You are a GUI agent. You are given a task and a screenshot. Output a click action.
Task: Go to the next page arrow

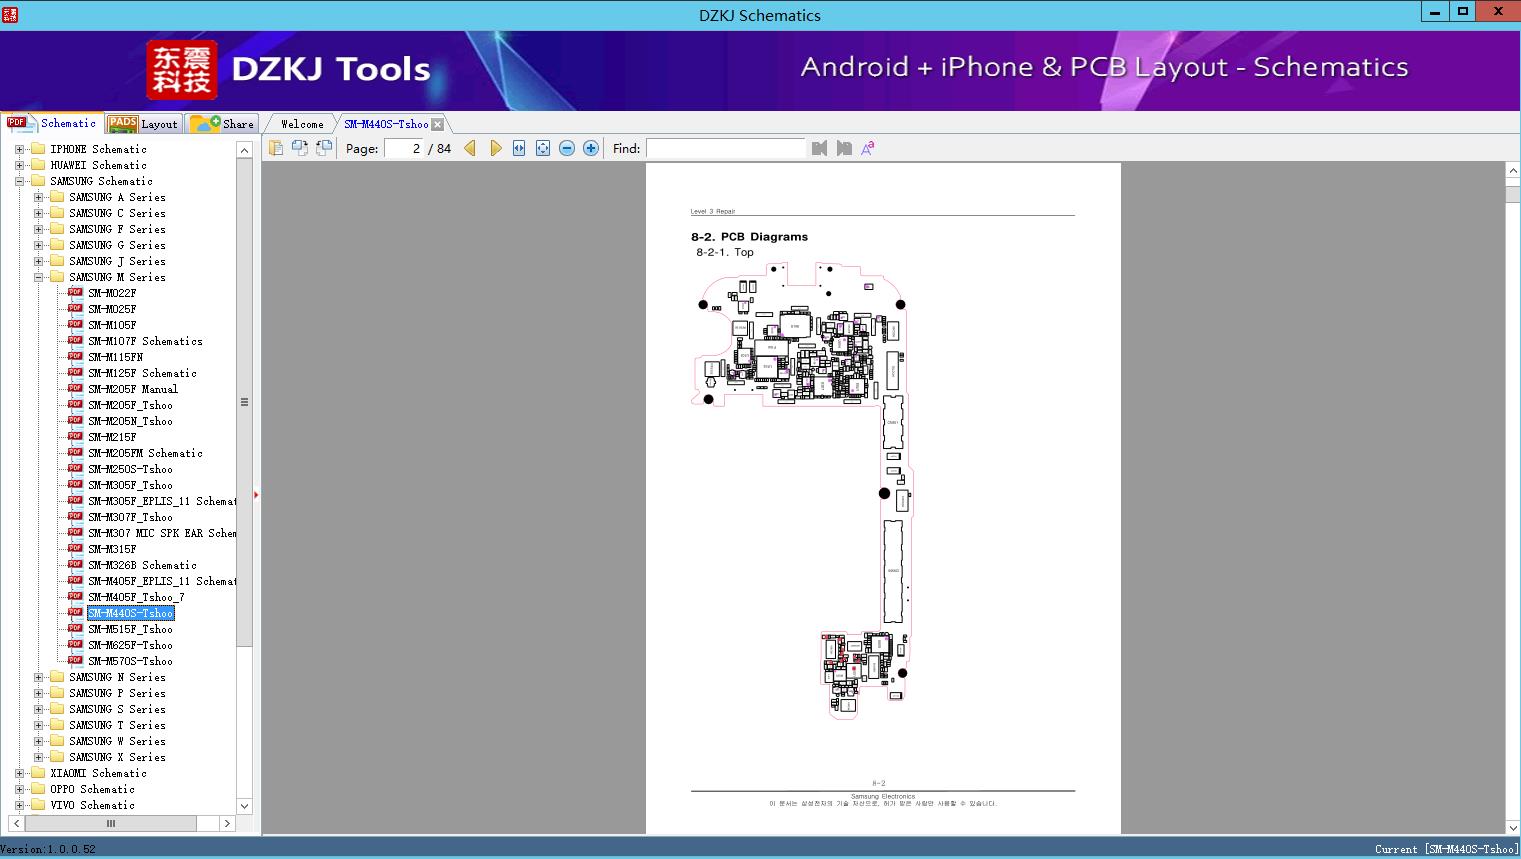click(496, 148)
